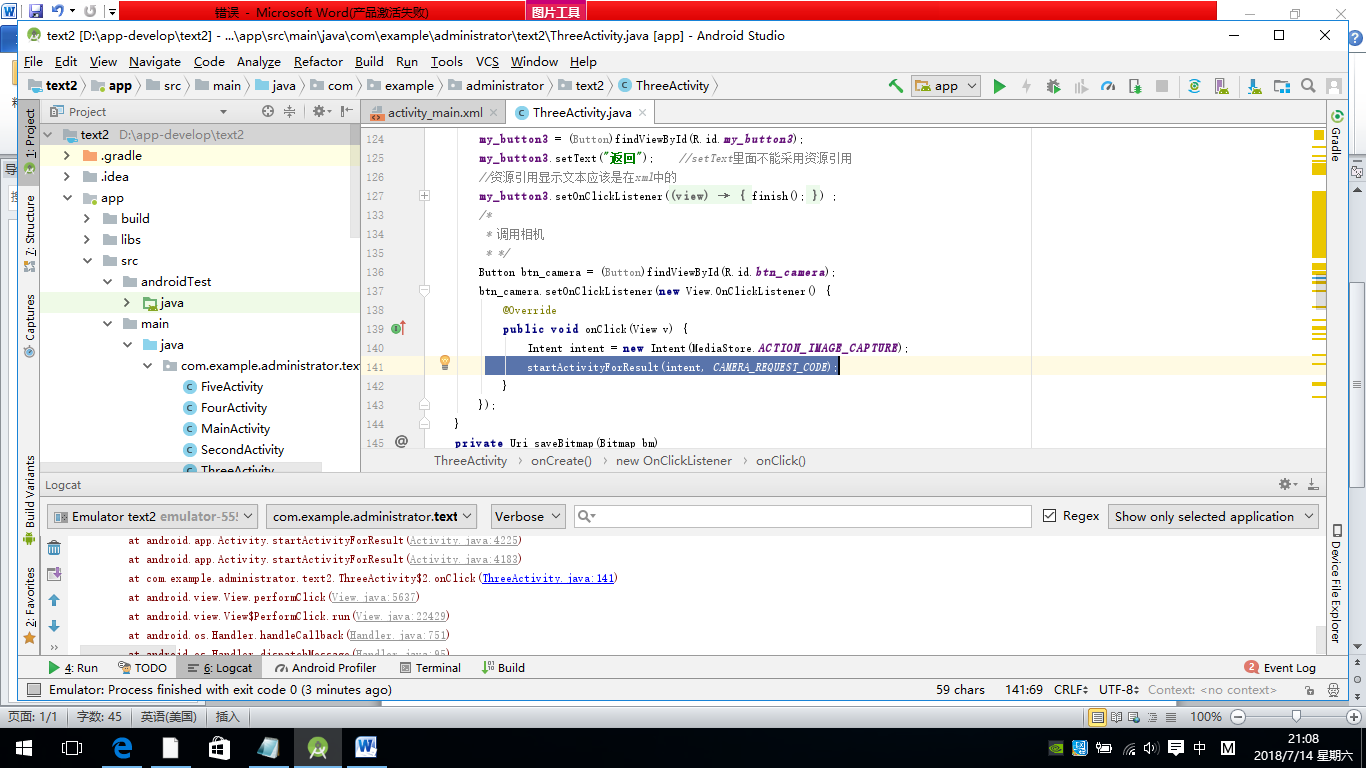Image resolution: width=1366 pixels, height=768 pixels.
Task: Open the VCS menu
Action: pos(487,61)
